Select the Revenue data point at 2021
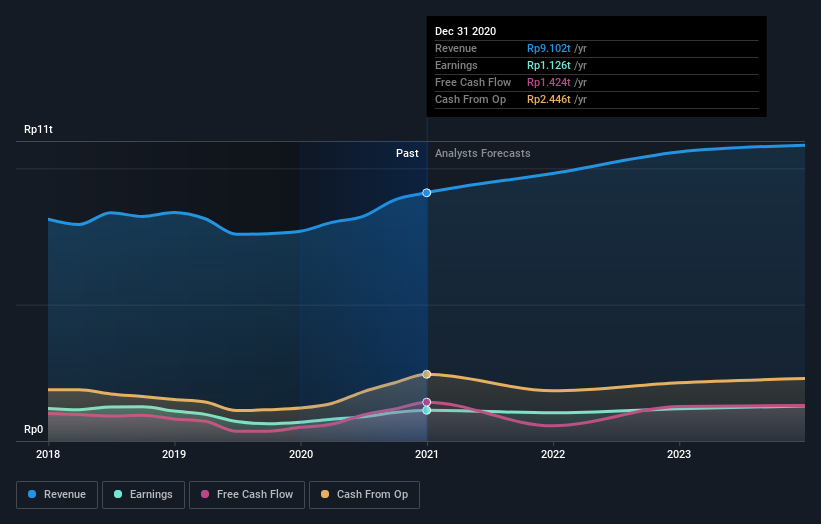 coord(427,193)
